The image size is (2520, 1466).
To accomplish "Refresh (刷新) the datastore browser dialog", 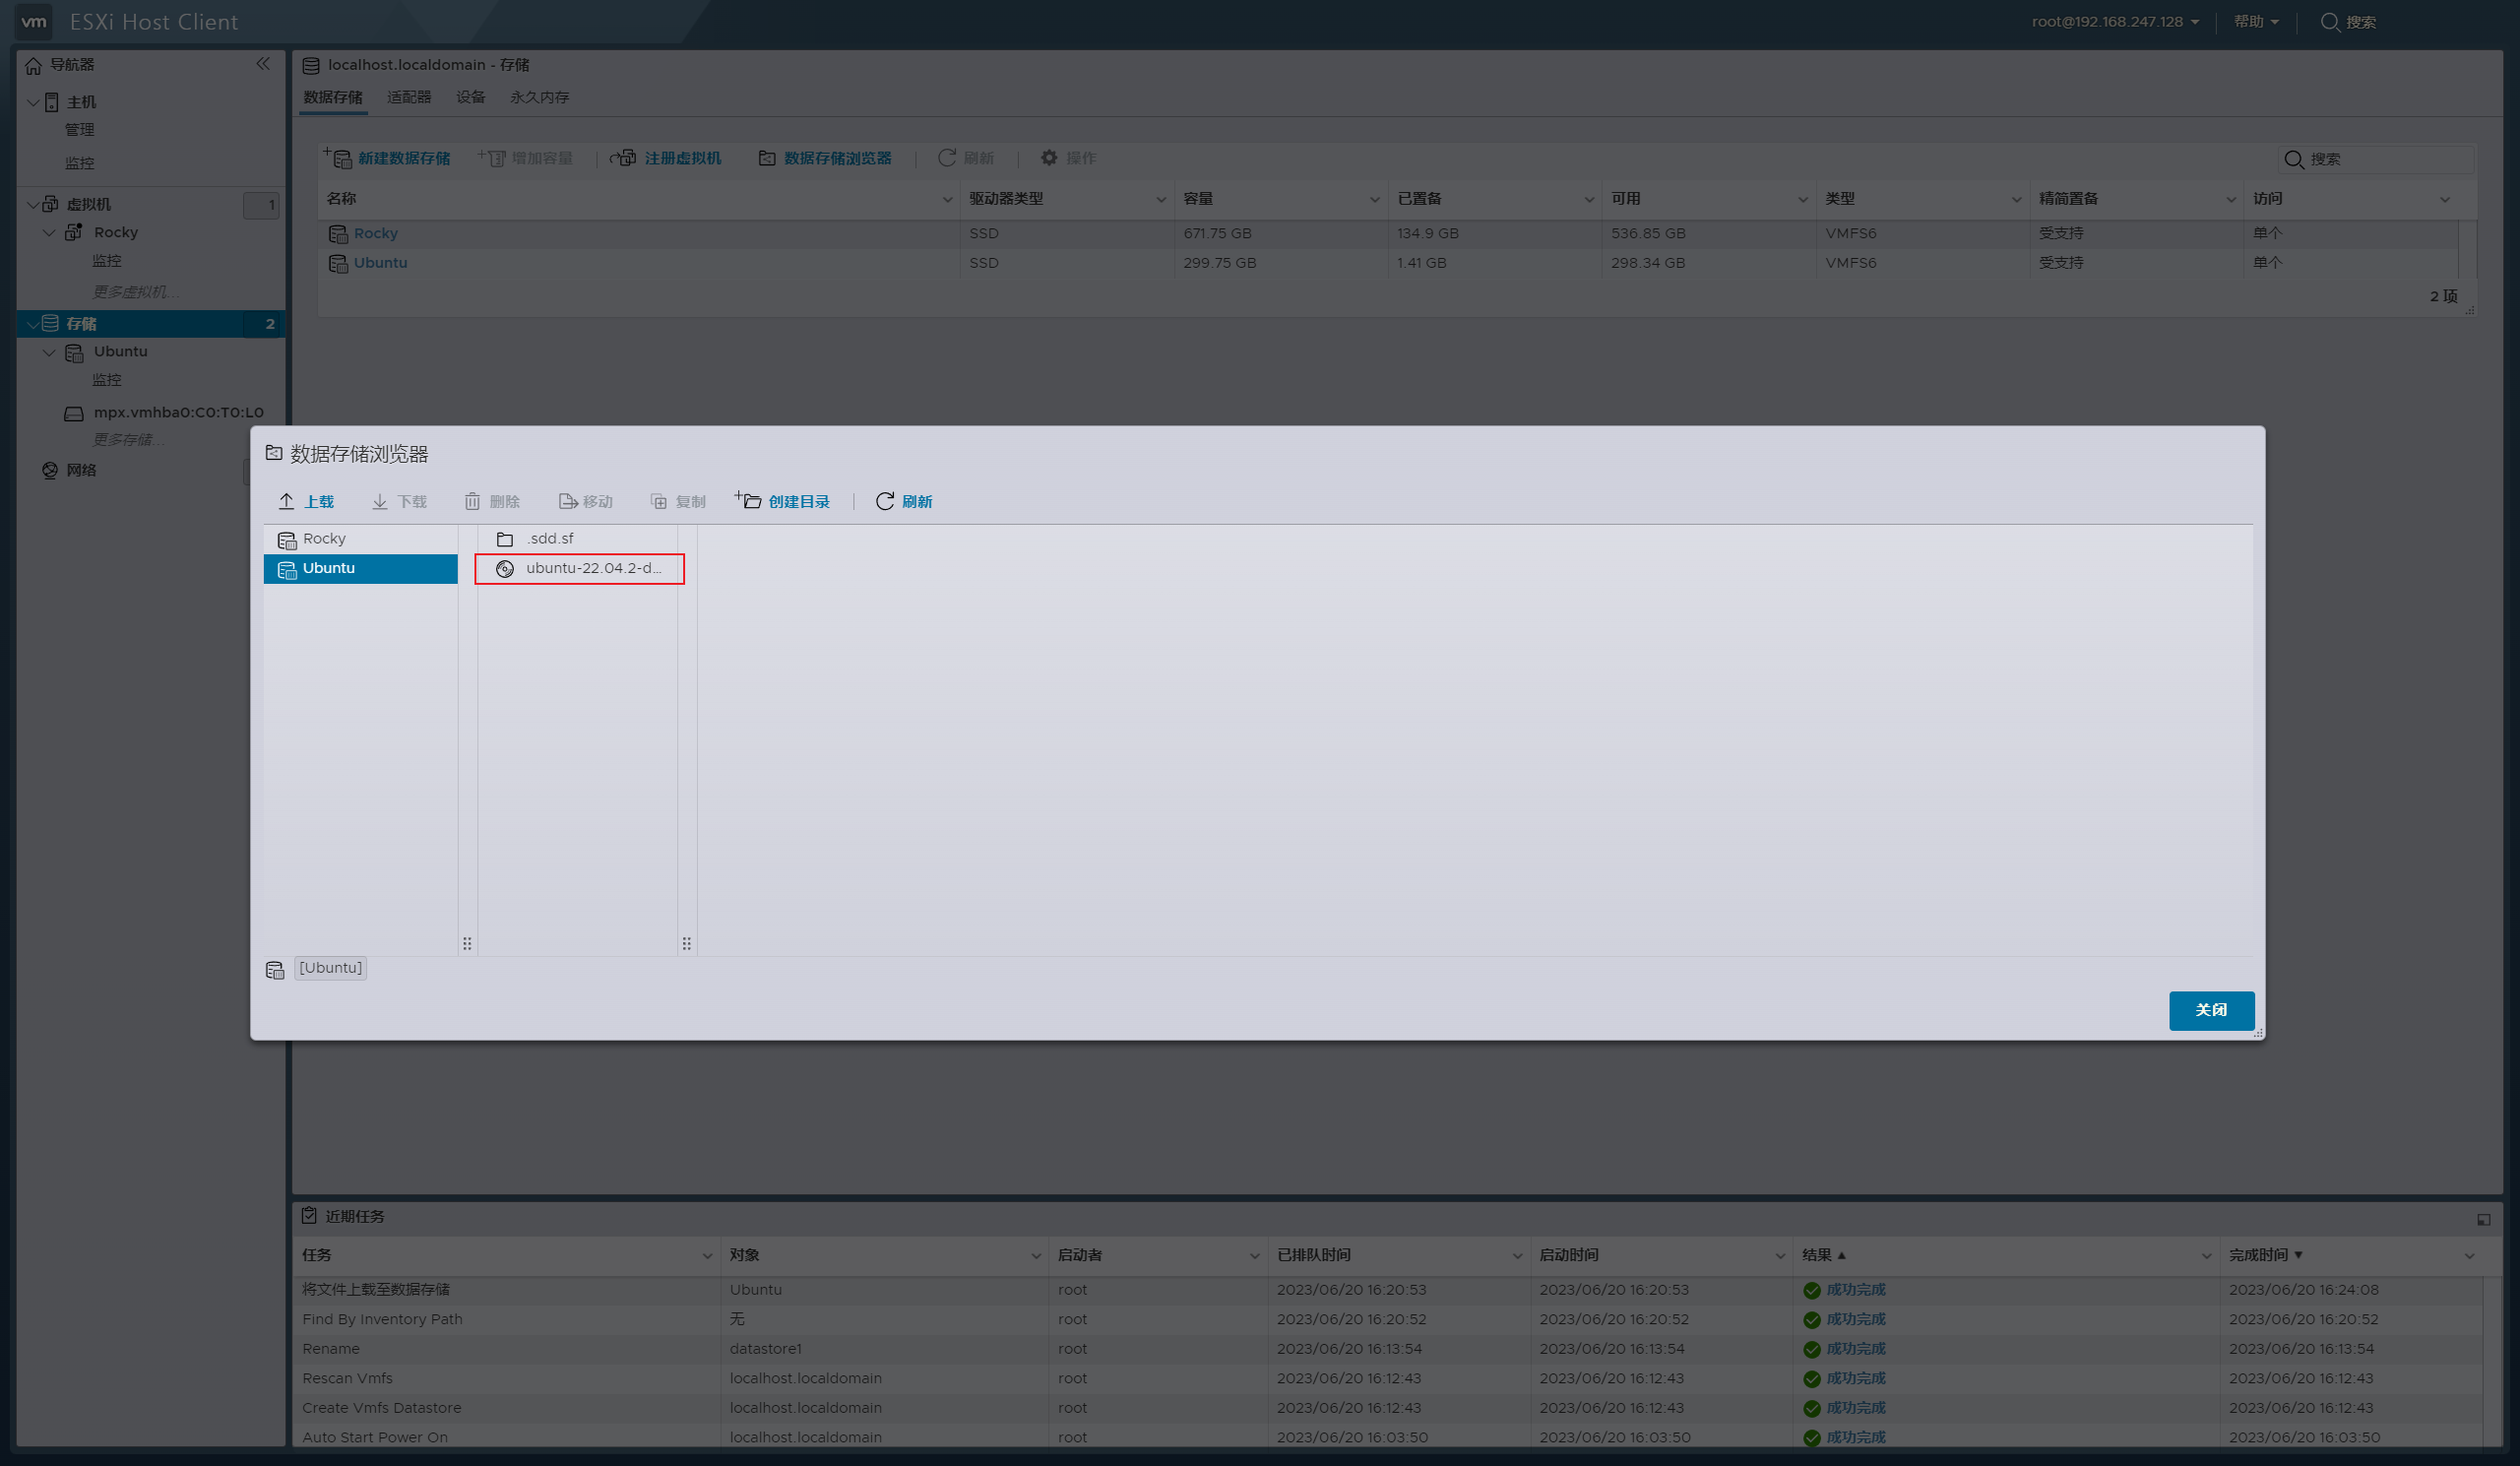I will (x=904, y=501).
